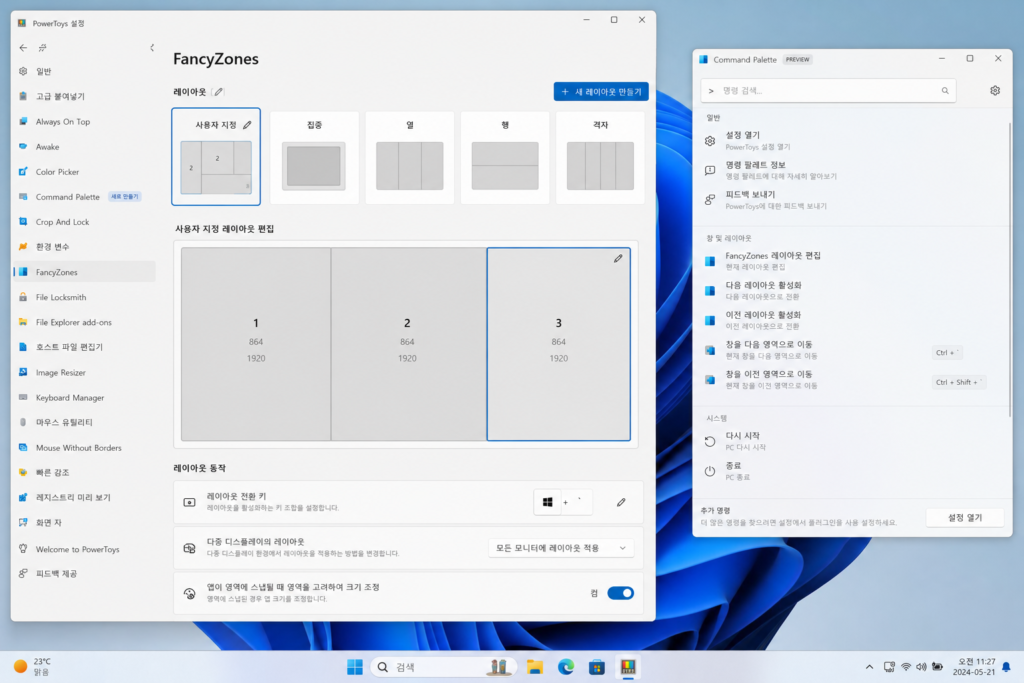Select zone 2 in the layout editor
Screen dimensions: 1024x683
pos(409,344)
